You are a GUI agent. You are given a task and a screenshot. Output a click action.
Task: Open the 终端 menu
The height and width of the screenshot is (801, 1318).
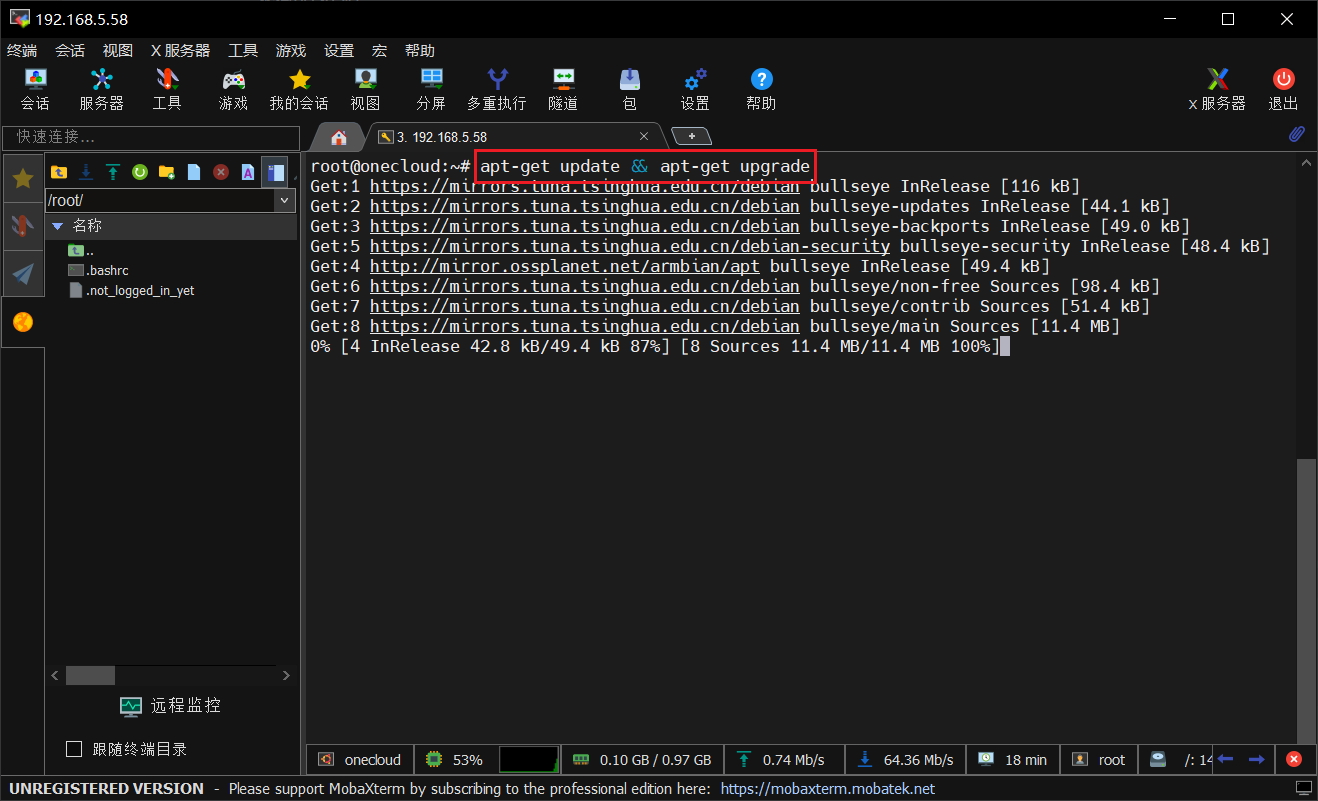(22, 51)
